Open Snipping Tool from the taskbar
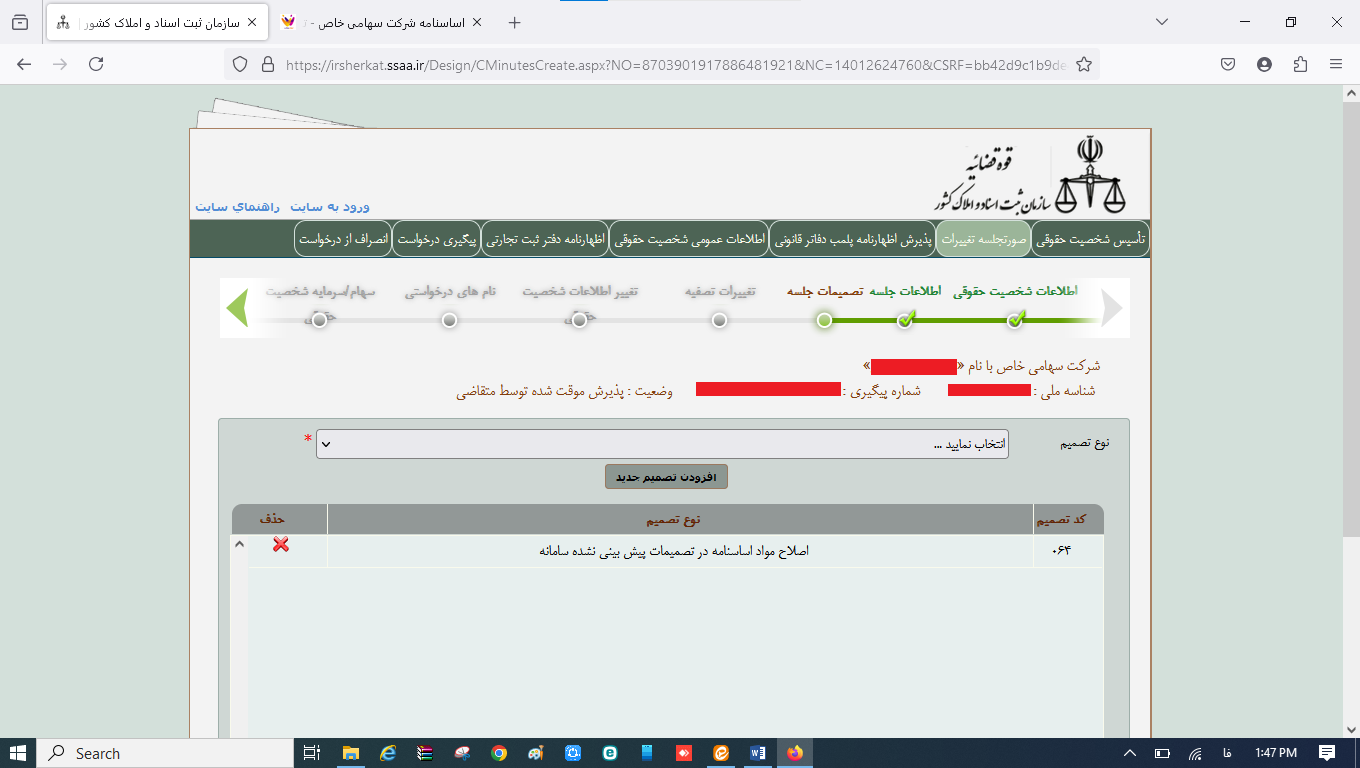 point(462,753)
